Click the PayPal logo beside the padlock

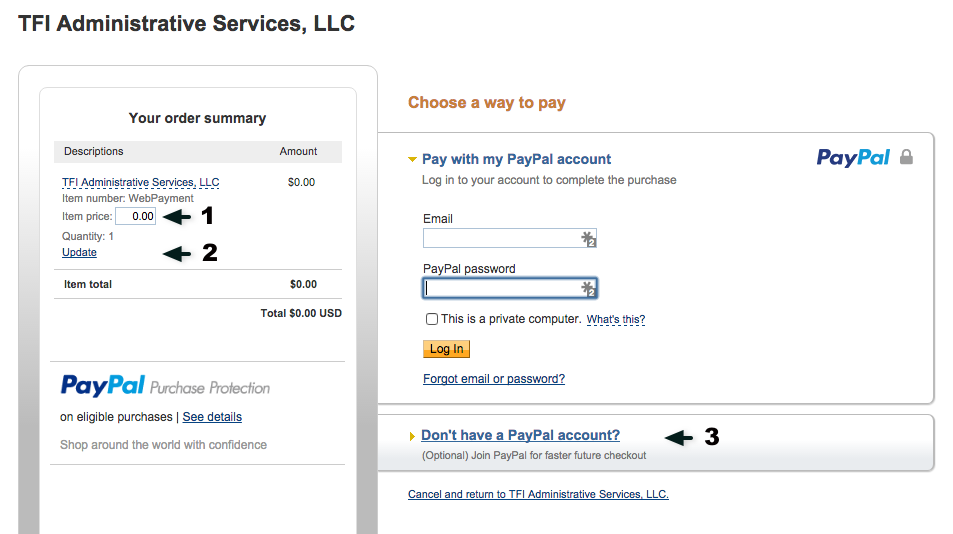tap(853, 157)
